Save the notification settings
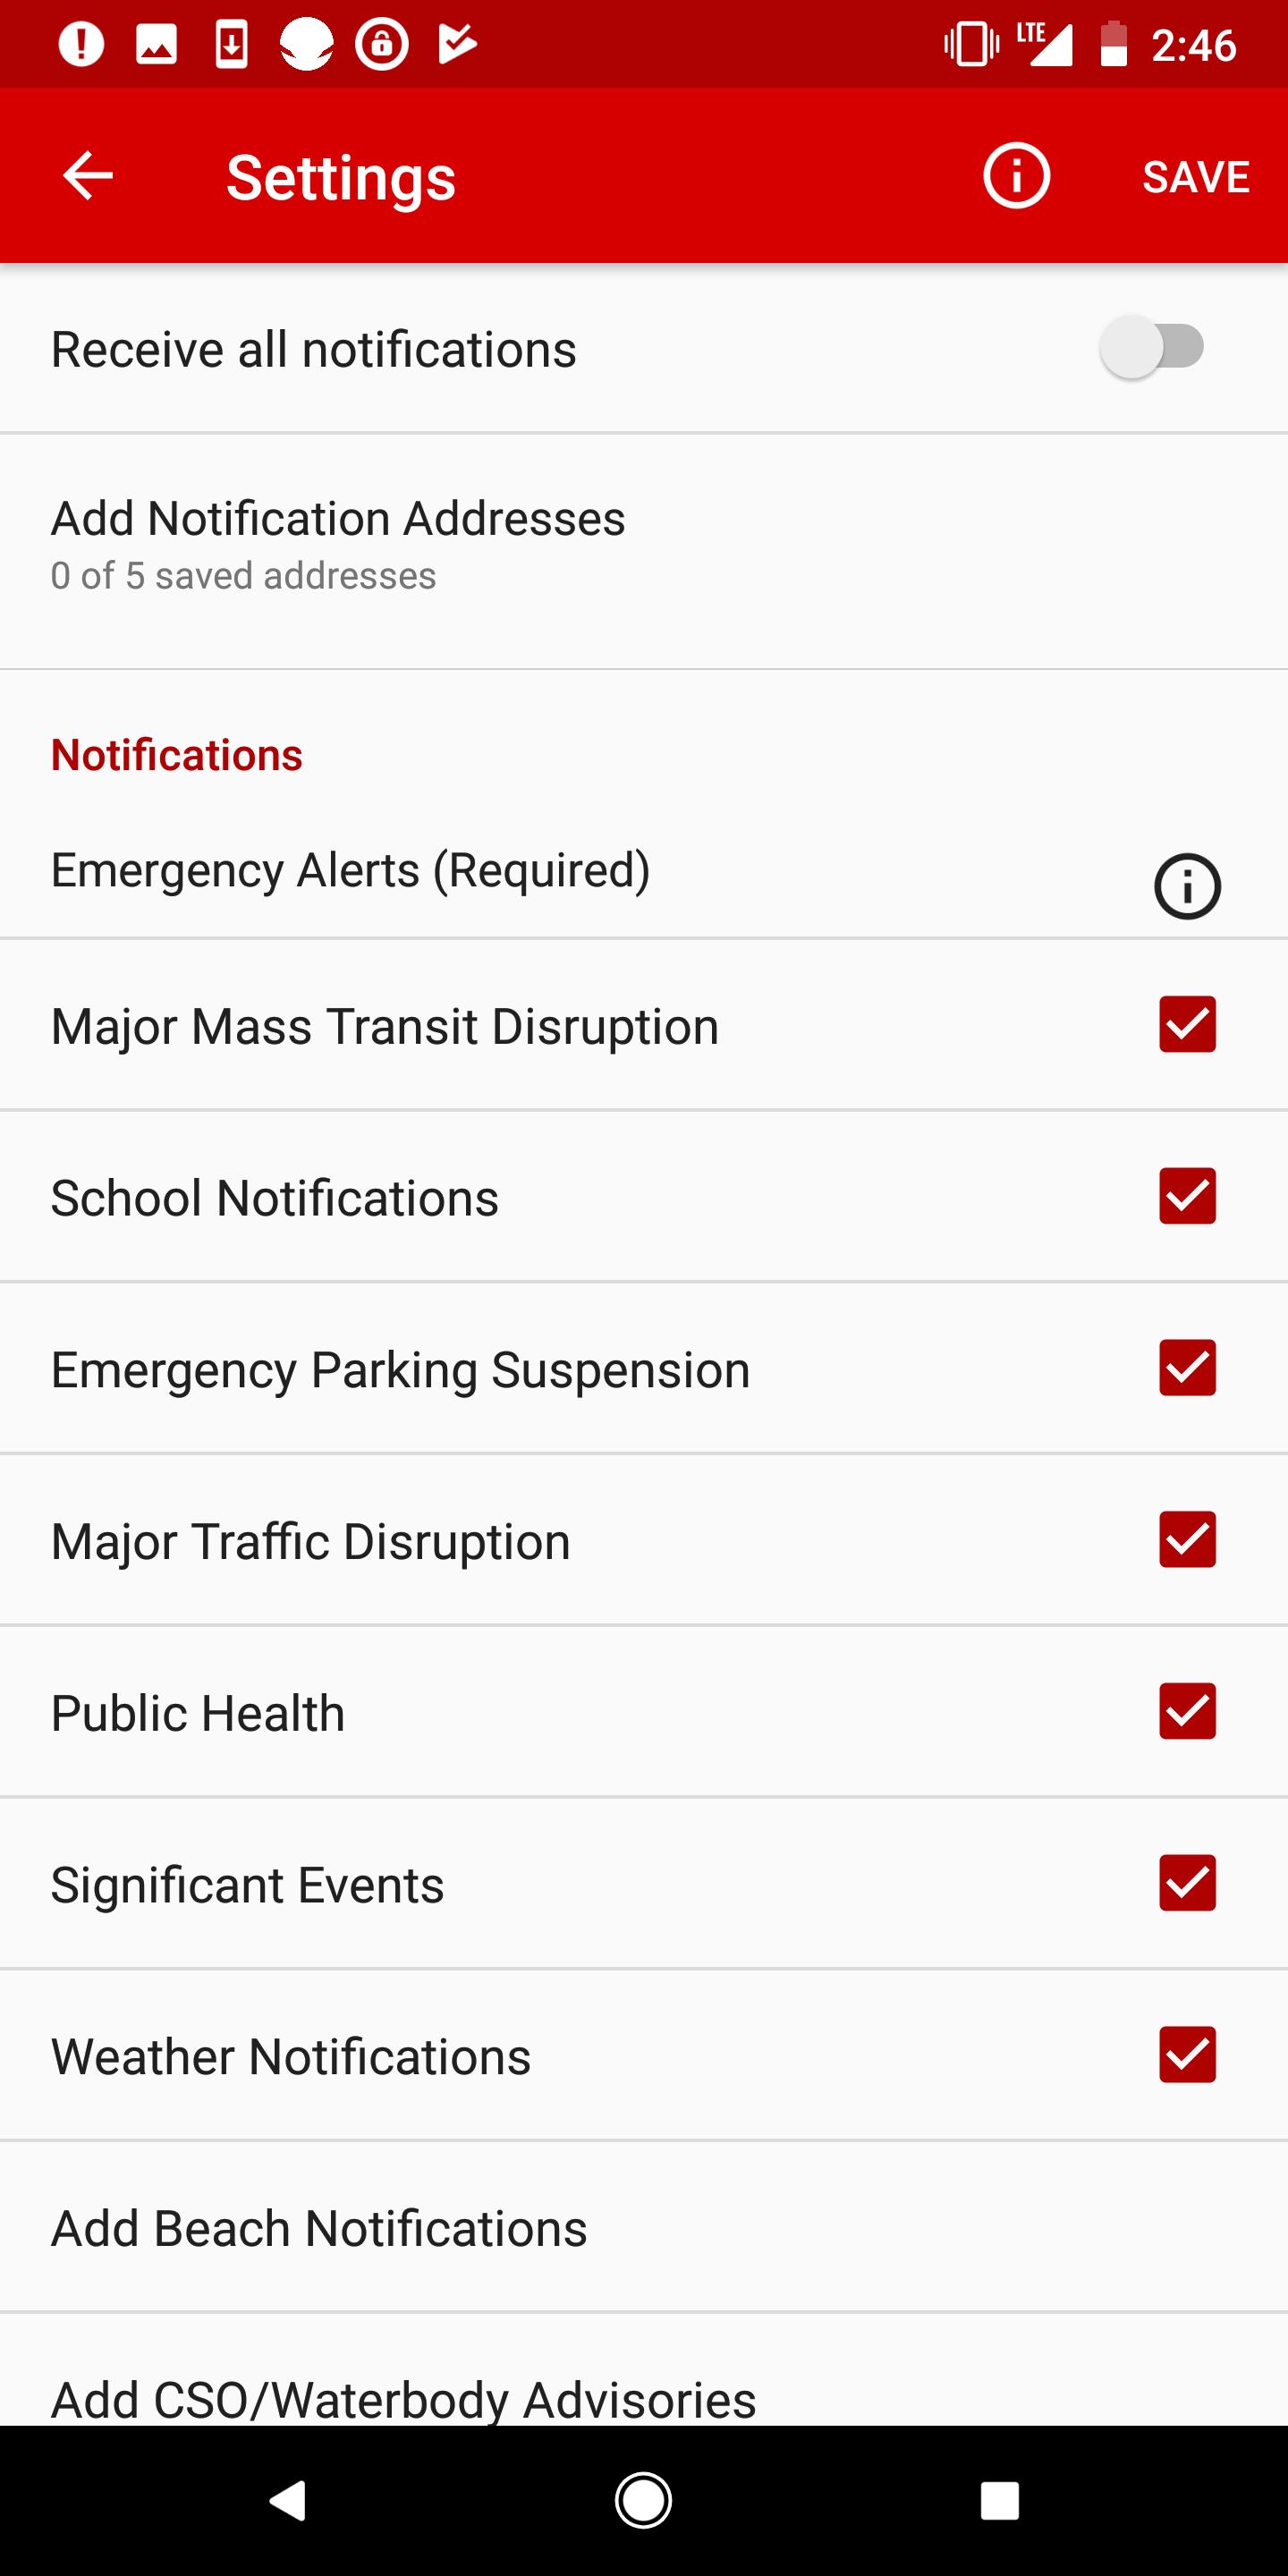The width and height of the screenshot is (1288, 2576). [x=1195, y=177]
